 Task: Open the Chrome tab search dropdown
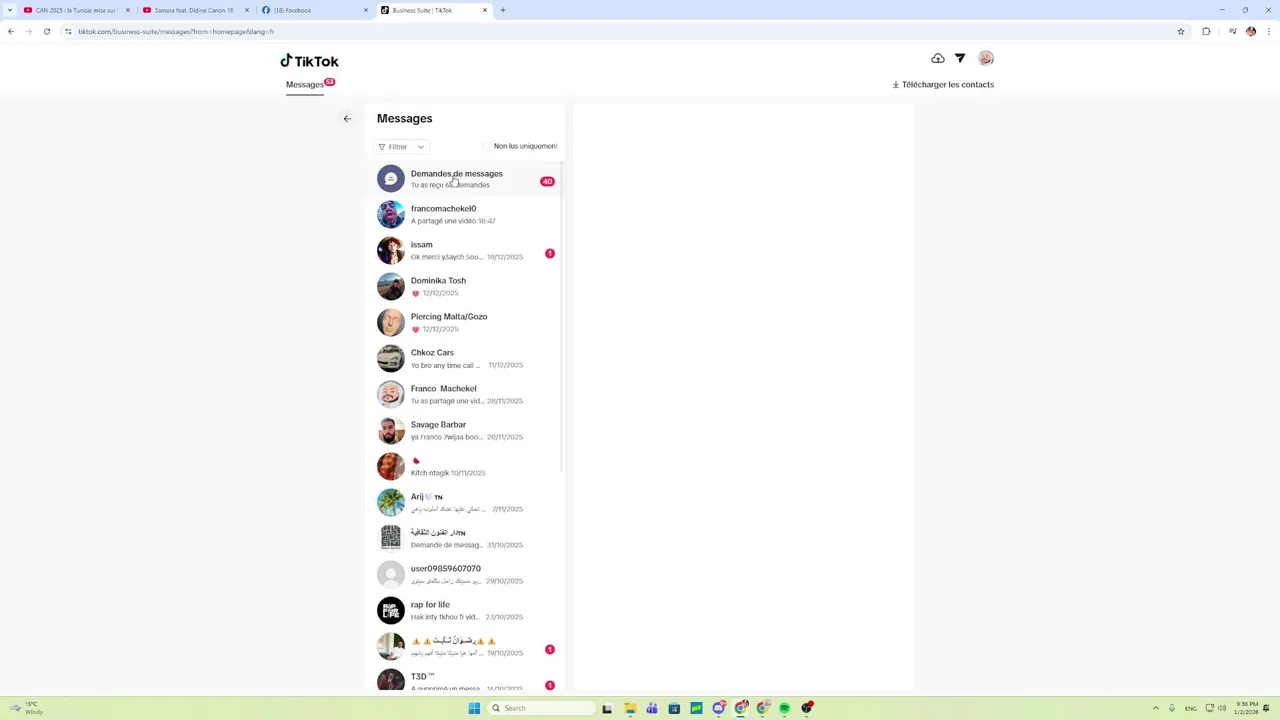[10, 10]
